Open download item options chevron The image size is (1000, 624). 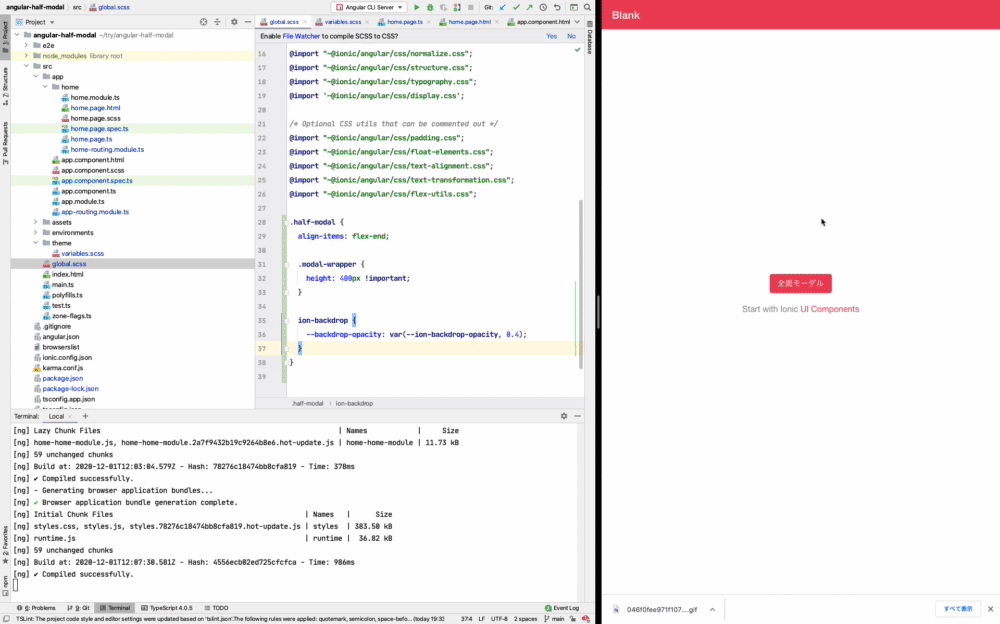[712, 609]
